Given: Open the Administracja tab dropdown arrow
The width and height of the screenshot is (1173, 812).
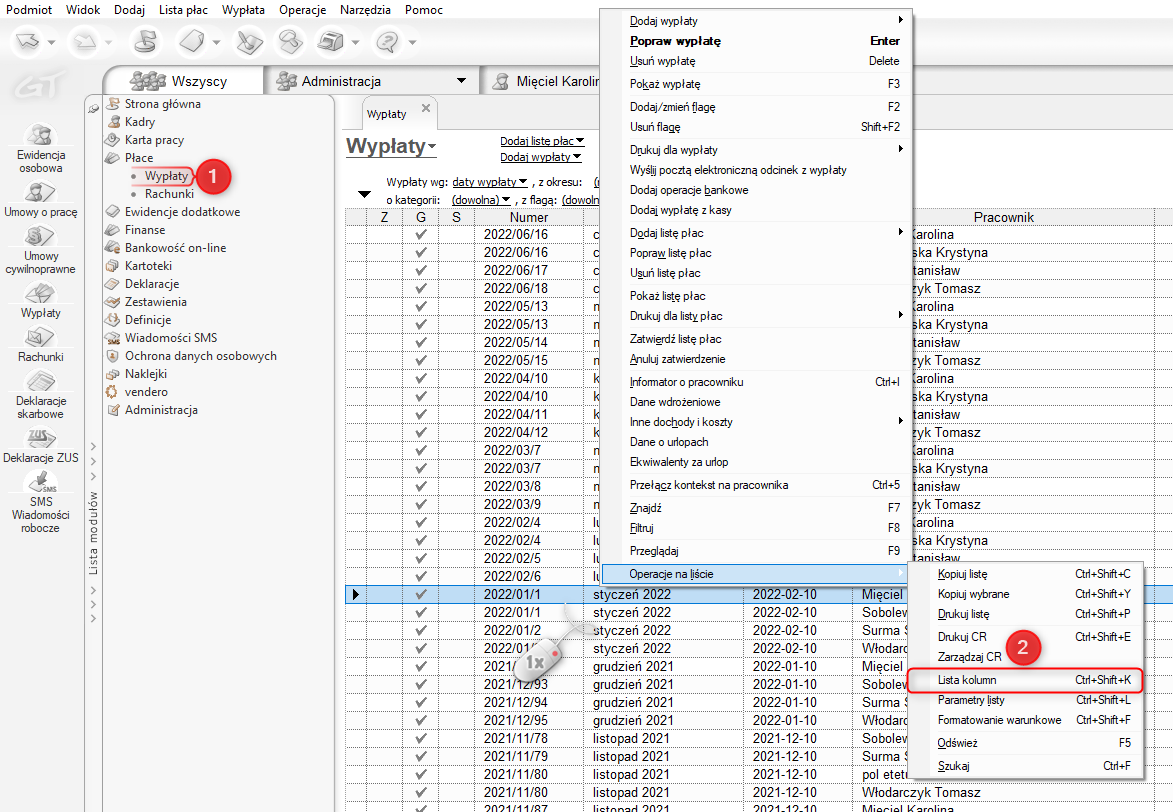Looking at the screenshot, I should coord(461,81).
